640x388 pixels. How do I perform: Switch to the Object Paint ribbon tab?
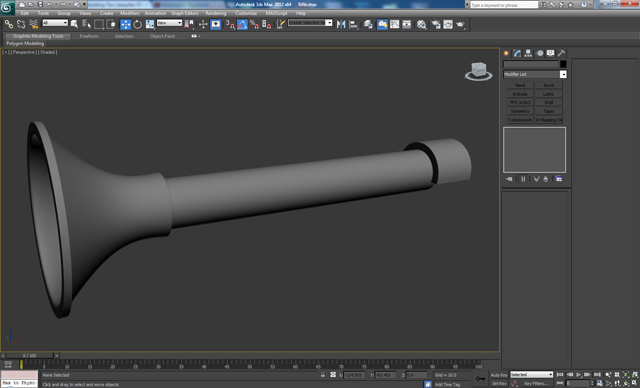[x=162, y=36]
